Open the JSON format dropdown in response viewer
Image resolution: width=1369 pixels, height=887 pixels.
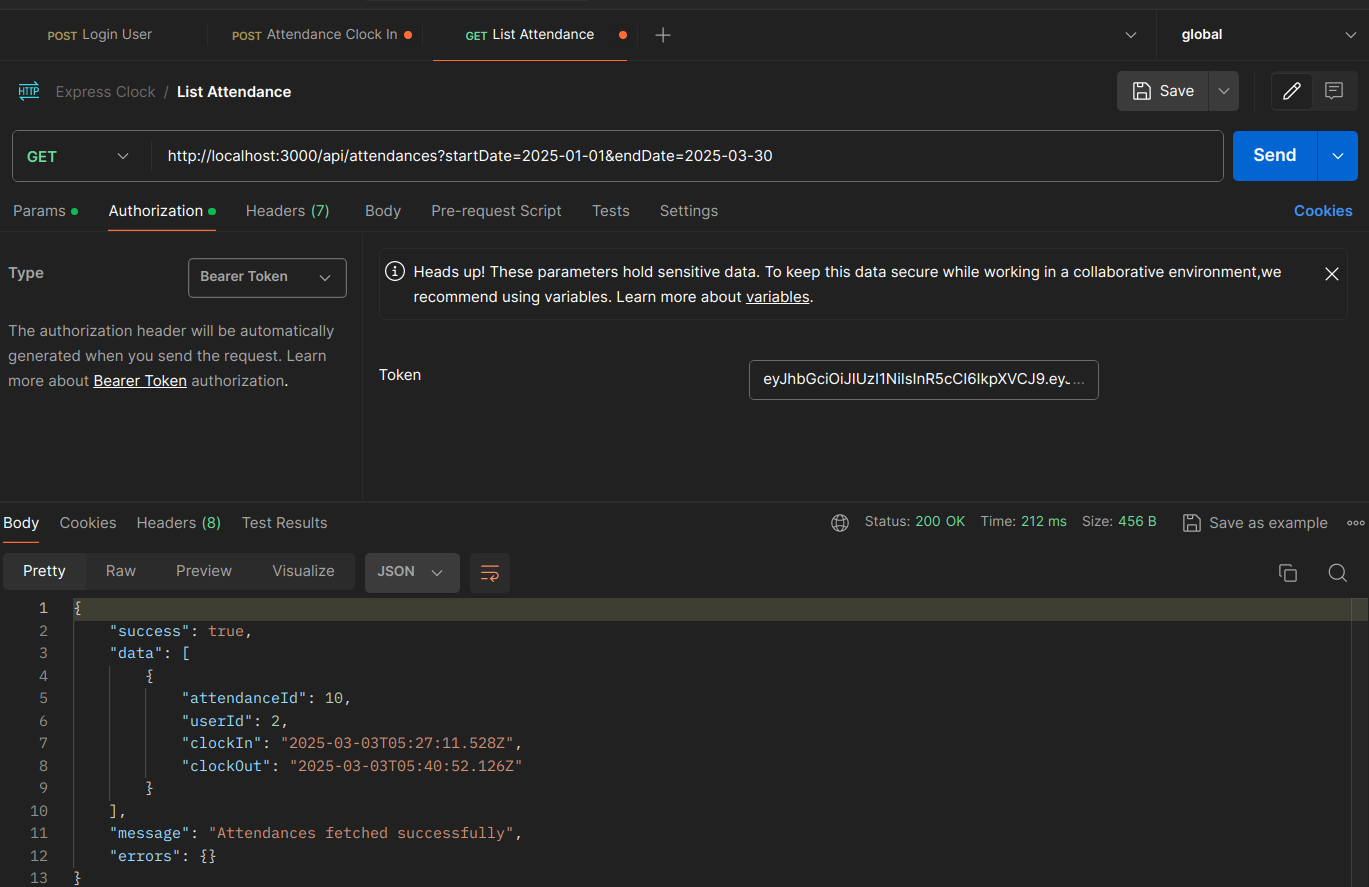tap(412, 572)
